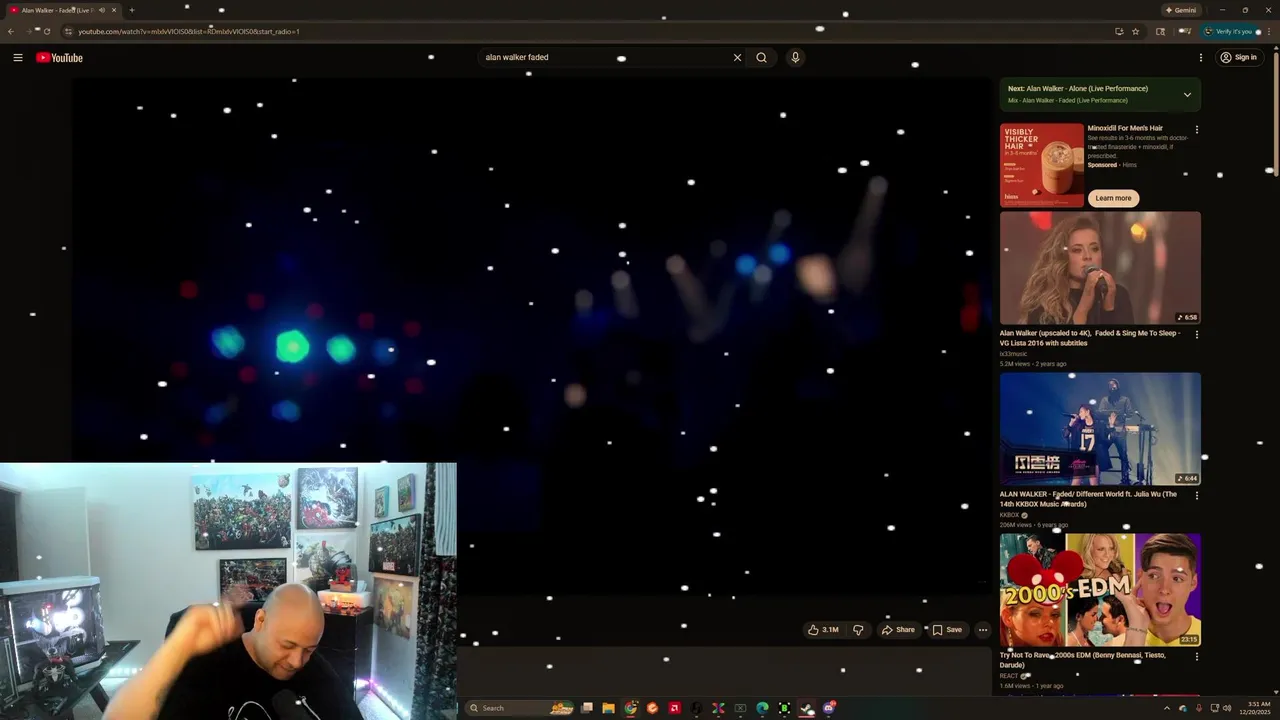Click the KKBOX channel name
Viewport: 1280px width, 720px height.
point(1009,515)
